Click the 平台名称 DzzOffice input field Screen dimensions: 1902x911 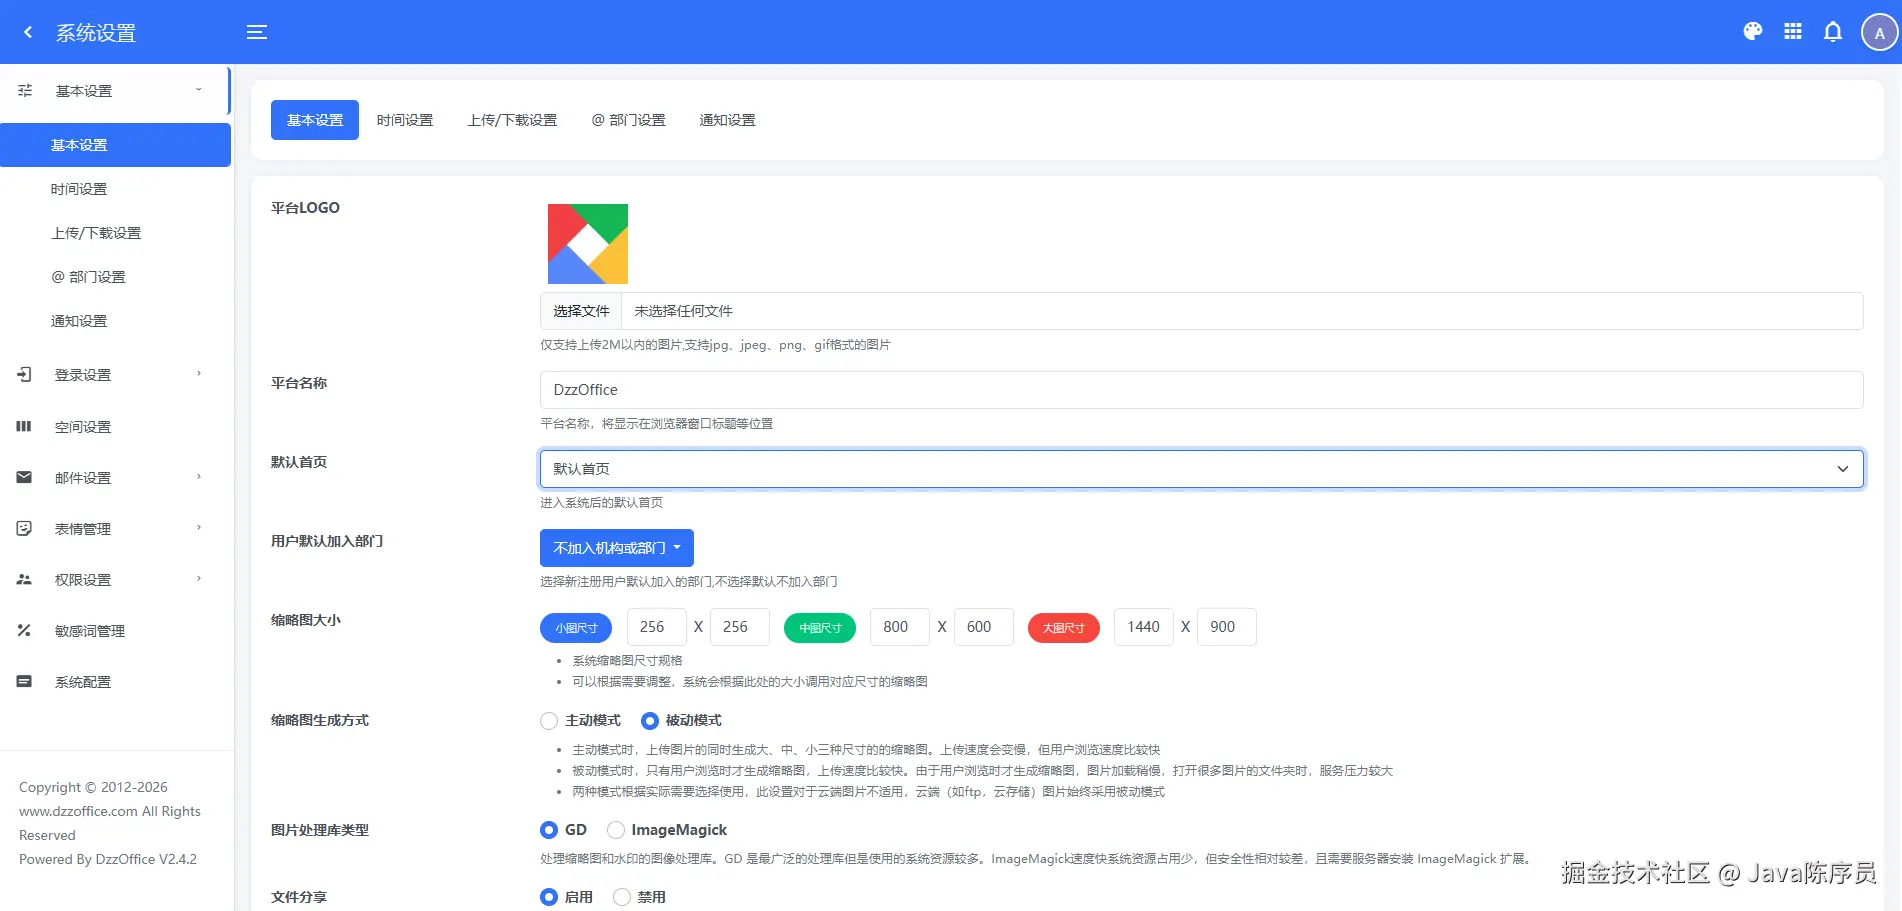[1202, 390]
